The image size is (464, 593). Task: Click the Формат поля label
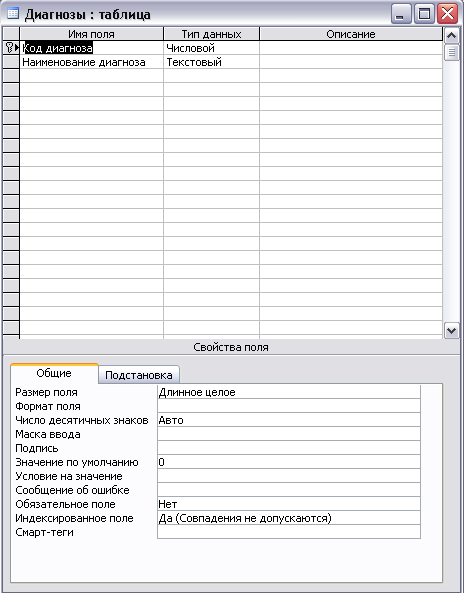48,406
